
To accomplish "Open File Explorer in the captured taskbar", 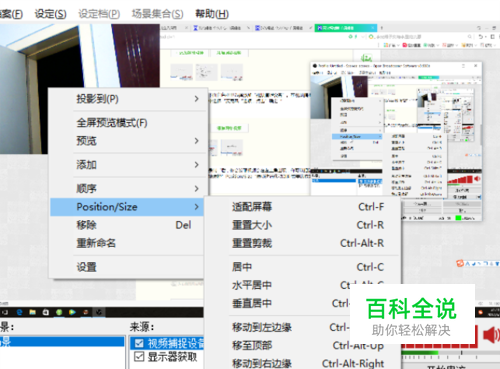I will pyautogui.click(x=32, y=312).
